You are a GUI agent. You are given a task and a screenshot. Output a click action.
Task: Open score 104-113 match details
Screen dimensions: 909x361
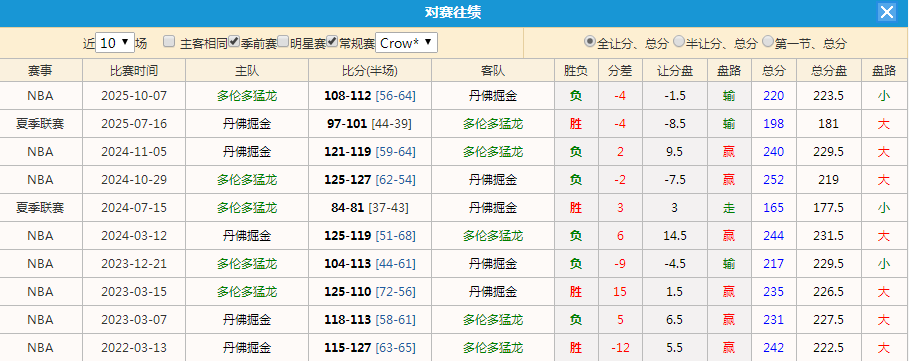coord(348,264)
